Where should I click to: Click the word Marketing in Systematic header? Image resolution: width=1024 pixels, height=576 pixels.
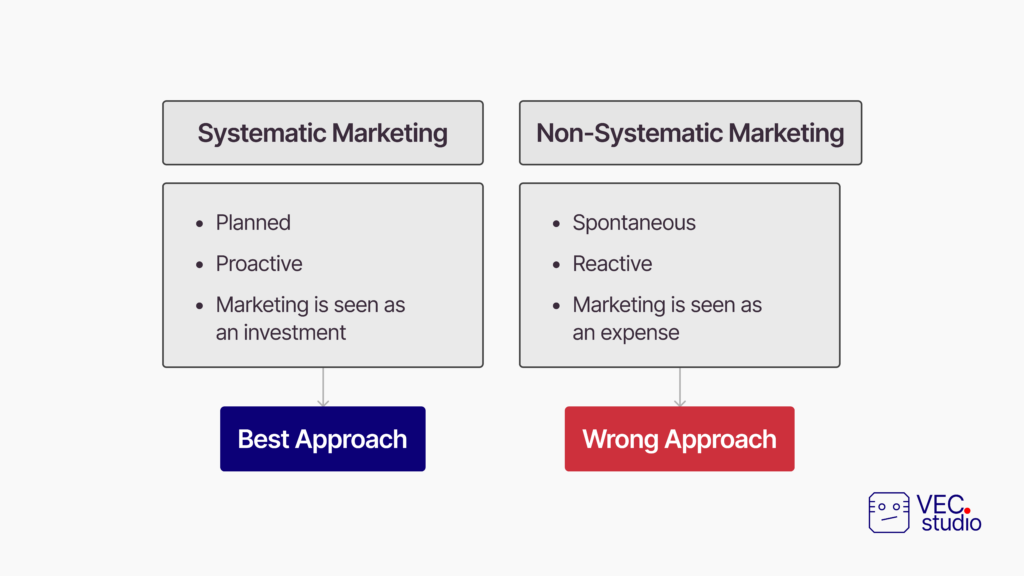pos(390,134)
